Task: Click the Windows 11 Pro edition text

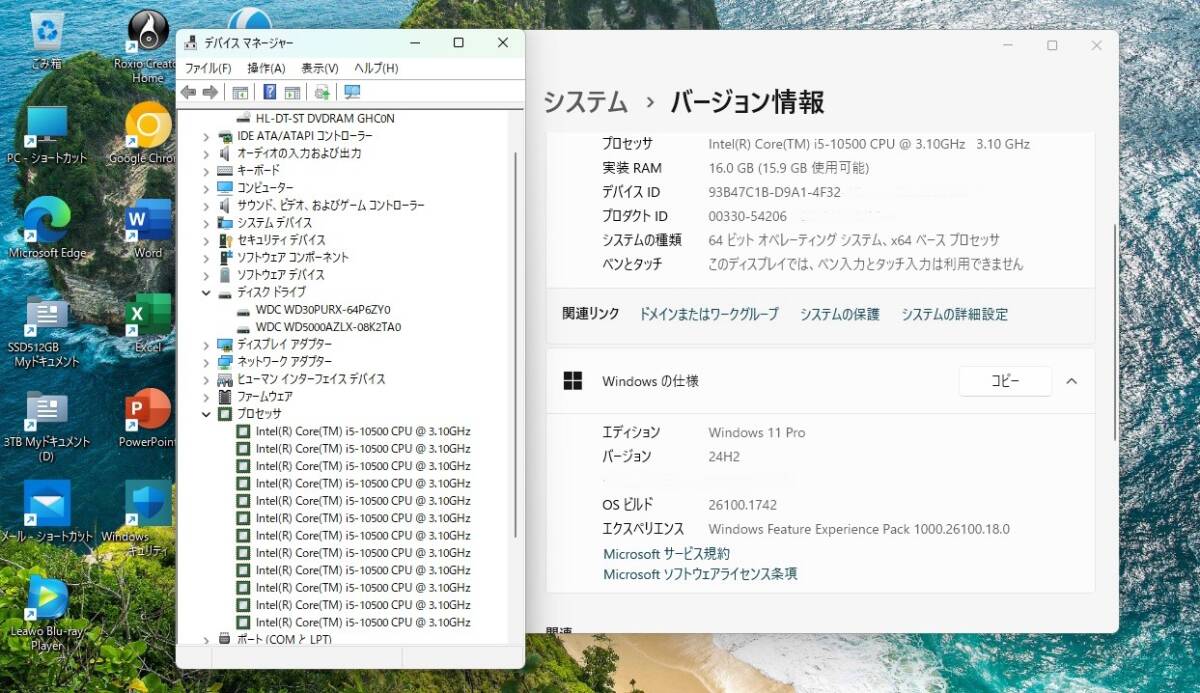Action: (757, 433)
